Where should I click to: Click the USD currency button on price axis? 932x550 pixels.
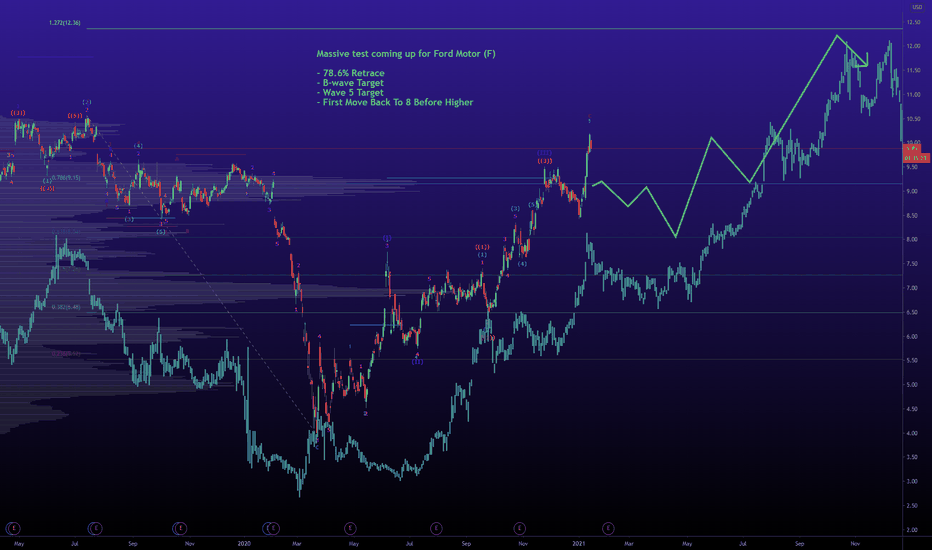click(x=917, y=7)
